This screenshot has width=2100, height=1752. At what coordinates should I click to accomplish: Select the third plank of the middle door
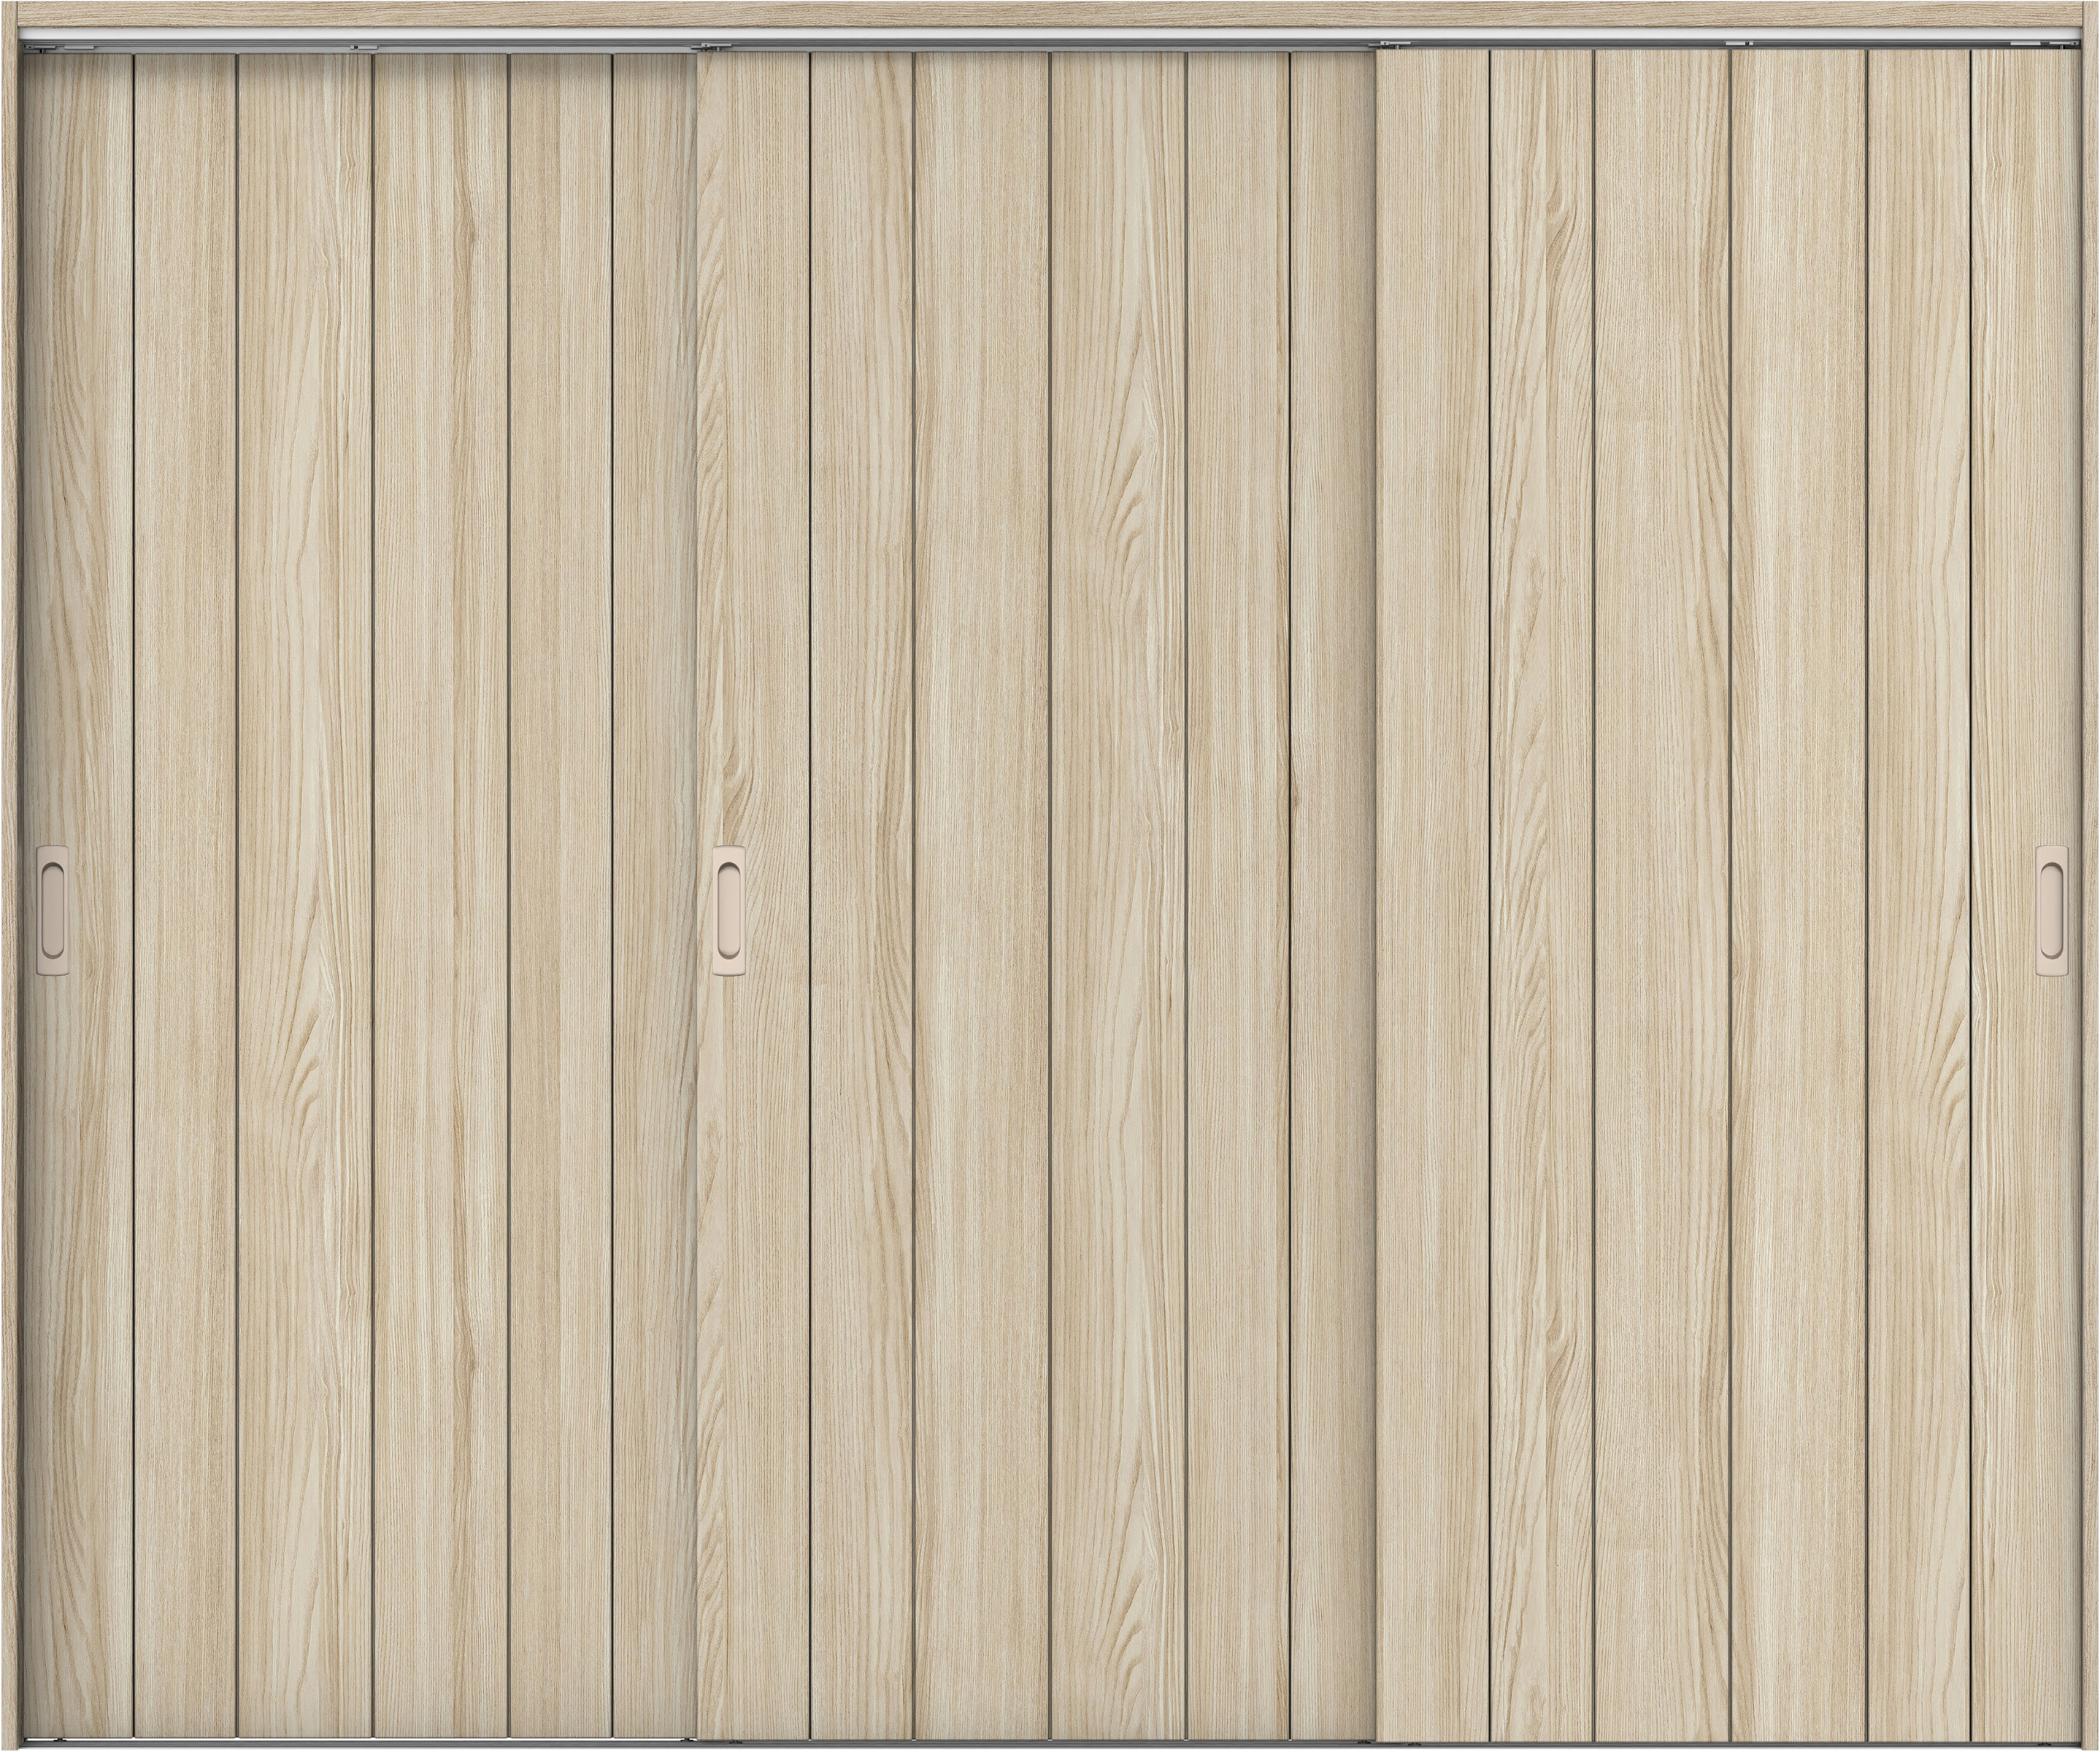pos(981,895)
